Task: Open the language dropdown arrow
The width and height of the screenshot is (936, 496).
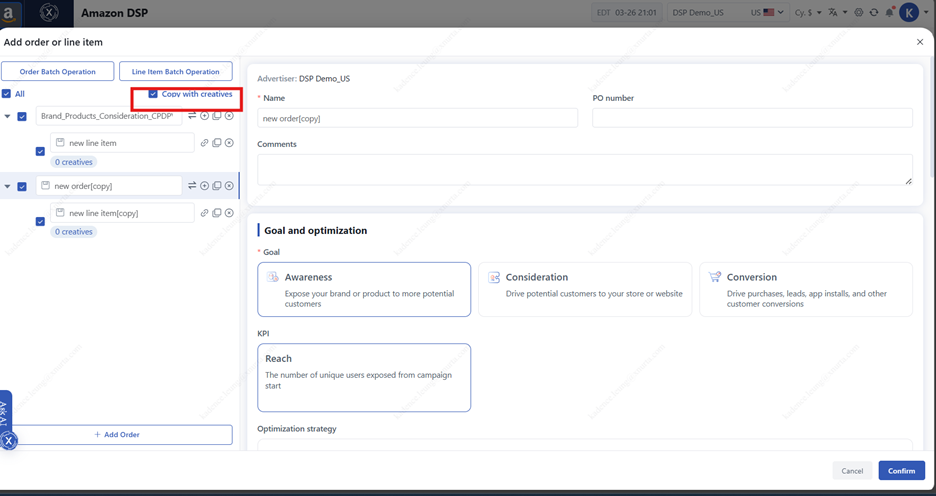Action: tap(845, 13)
